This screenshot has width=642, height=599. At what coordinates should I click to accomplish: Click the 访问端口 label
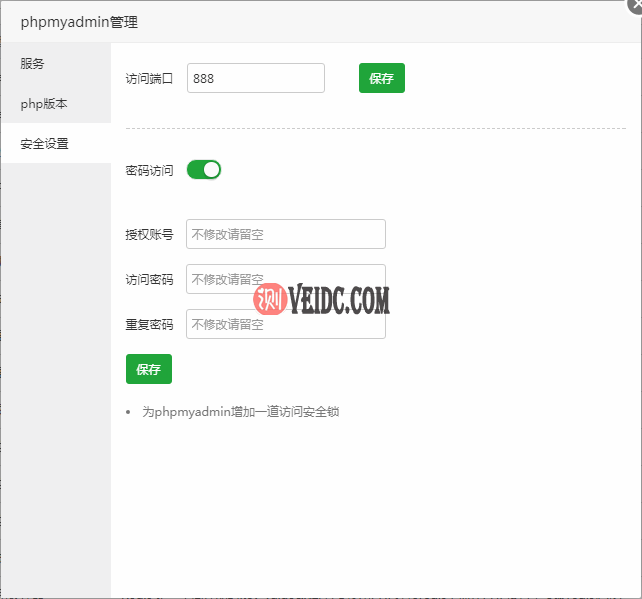149,78
